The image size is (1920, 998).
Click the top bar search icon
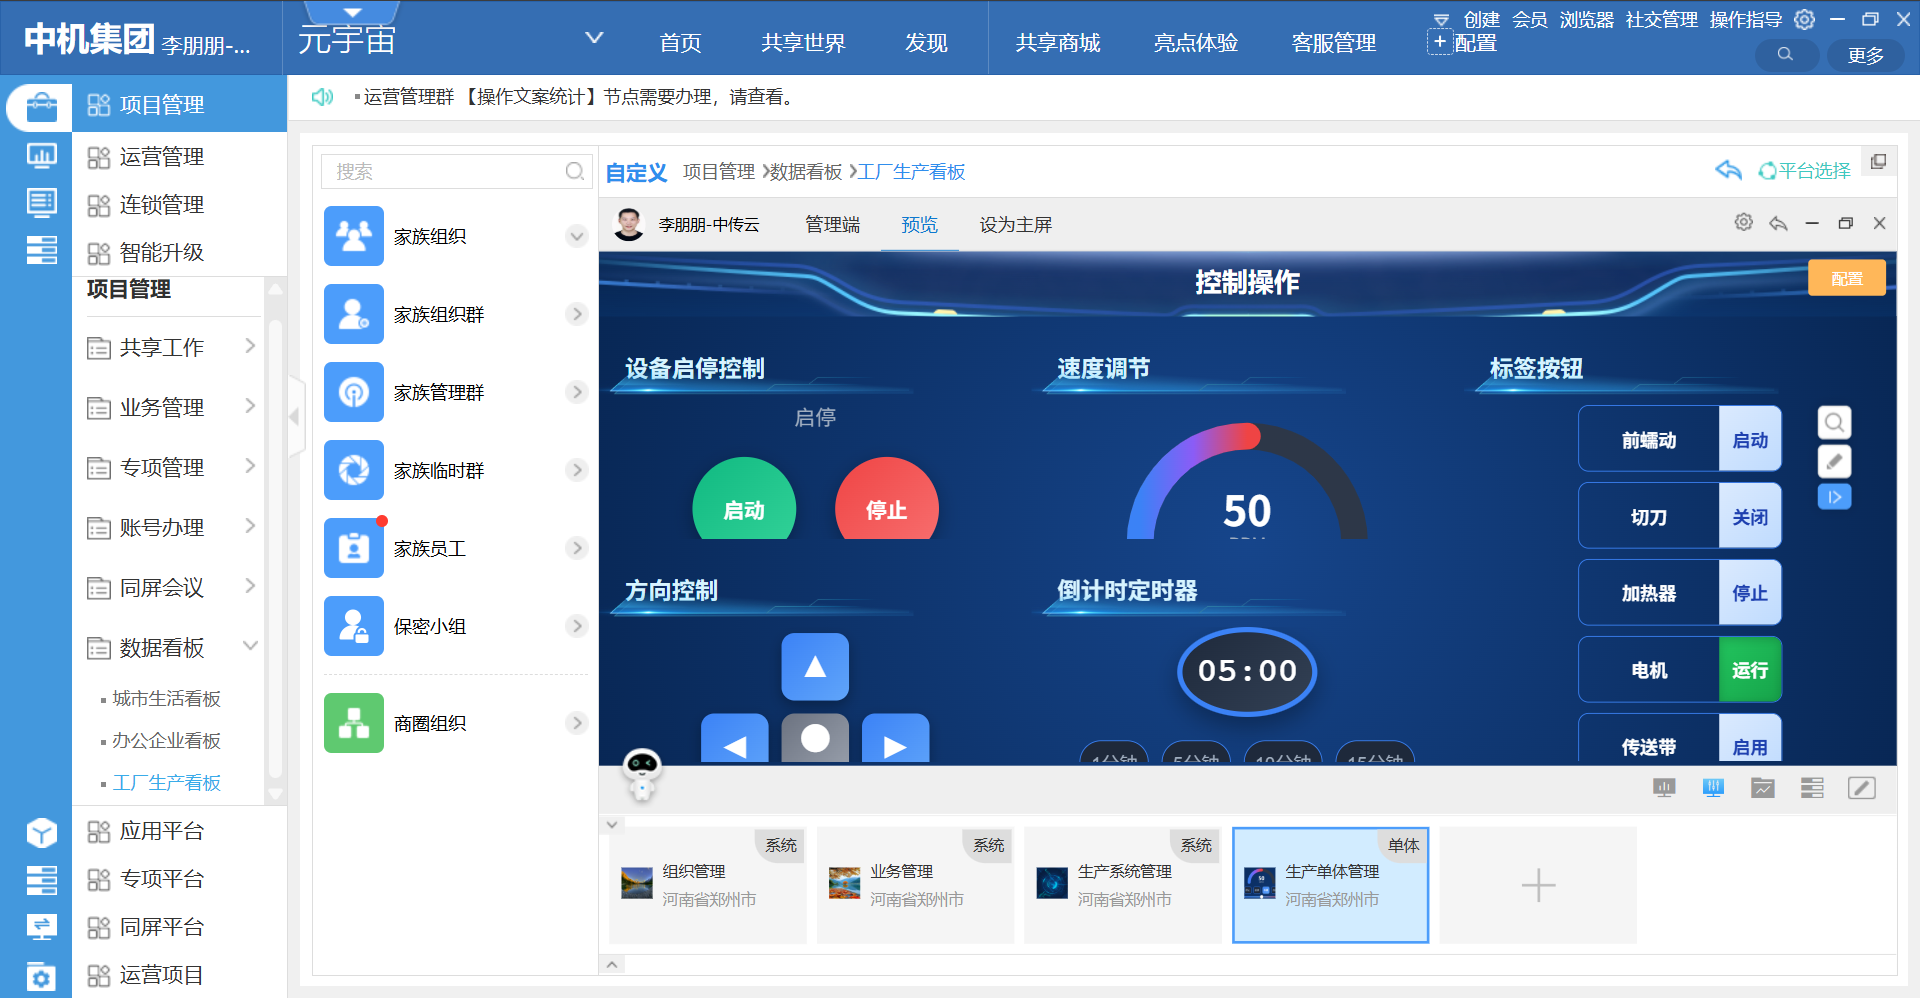click(1785, 55)
